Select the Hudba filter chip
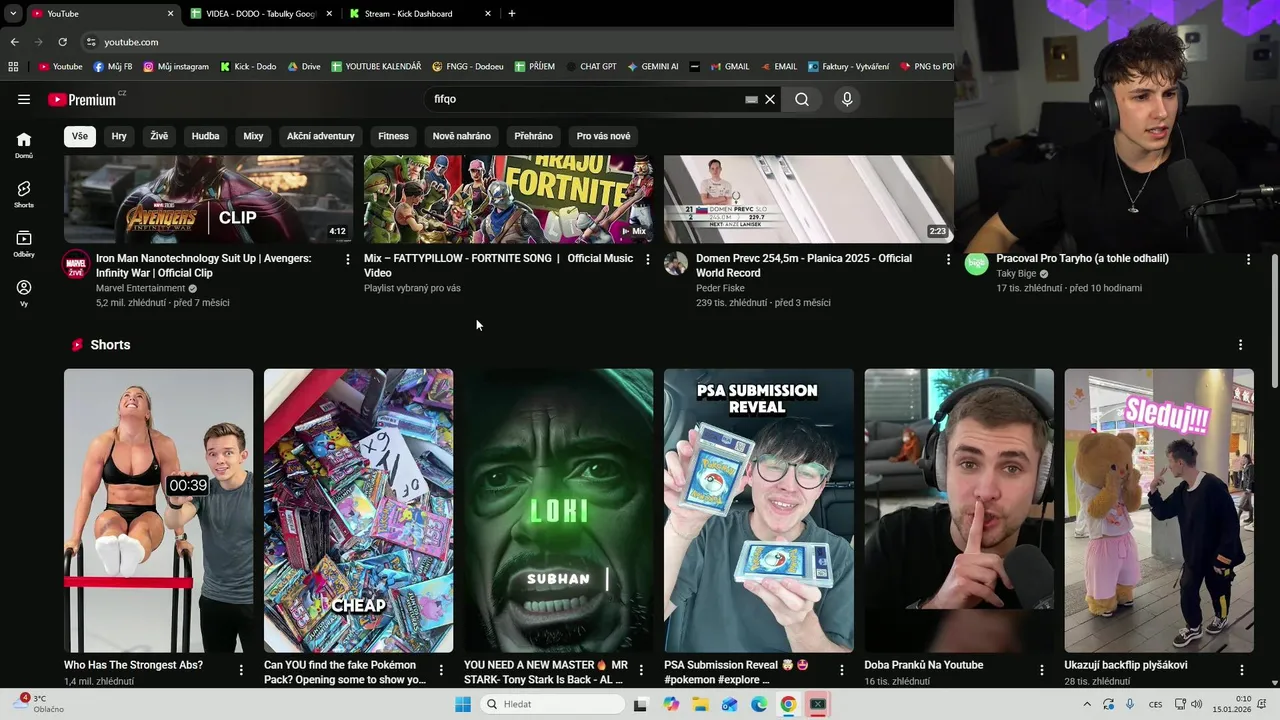Image resolution: width=1280 pixels, height=720 pixels. [205, 136]
